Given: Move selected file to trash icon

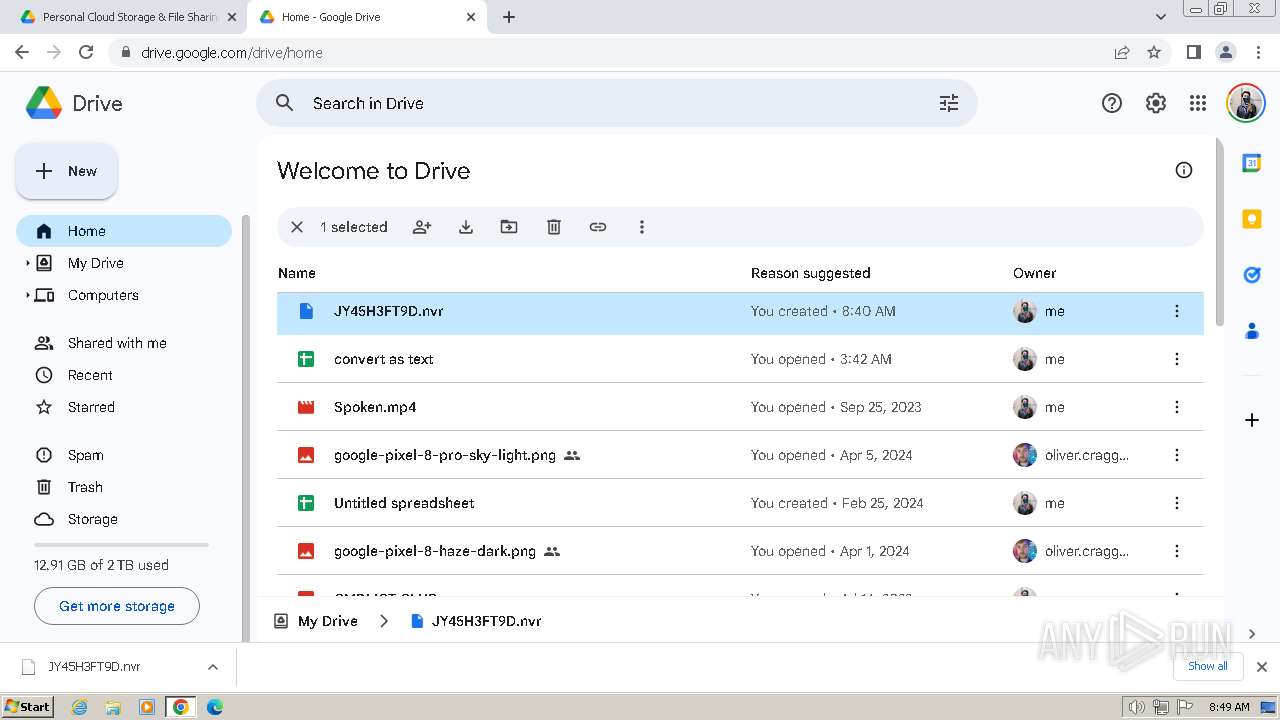Looking at the screenshot, I should [554, 227].
